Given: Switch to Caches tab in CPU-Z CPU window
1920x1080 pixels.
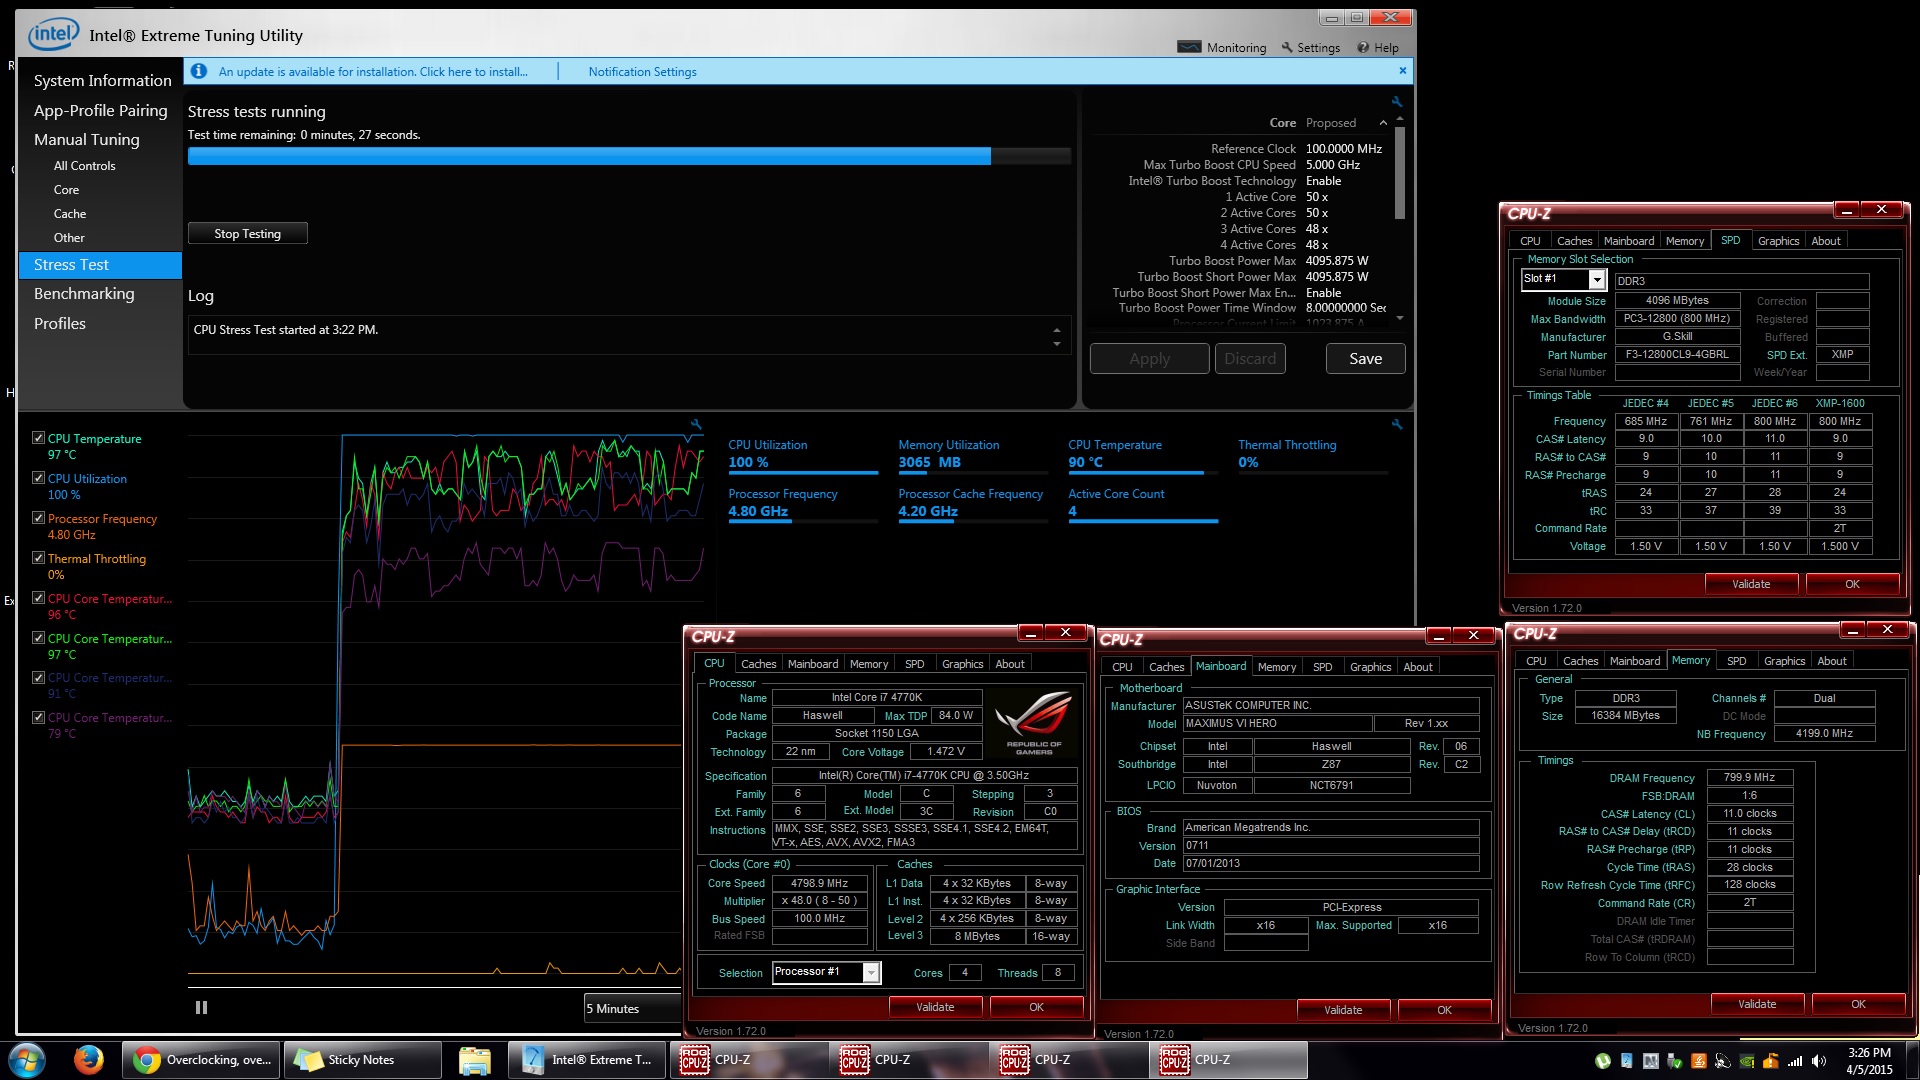Looking at the screenshot, I should tap(758, 664).
